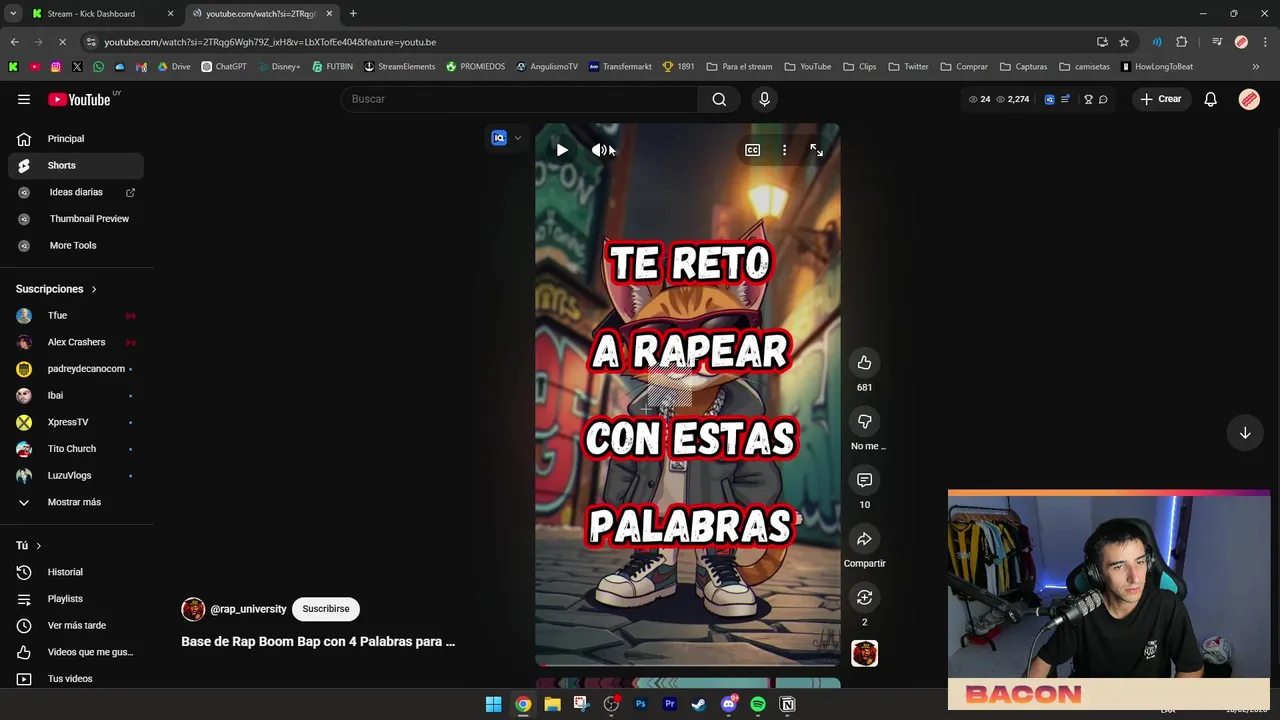Open Photoshop from the taskbar
1280x720 pixels.
641,704
